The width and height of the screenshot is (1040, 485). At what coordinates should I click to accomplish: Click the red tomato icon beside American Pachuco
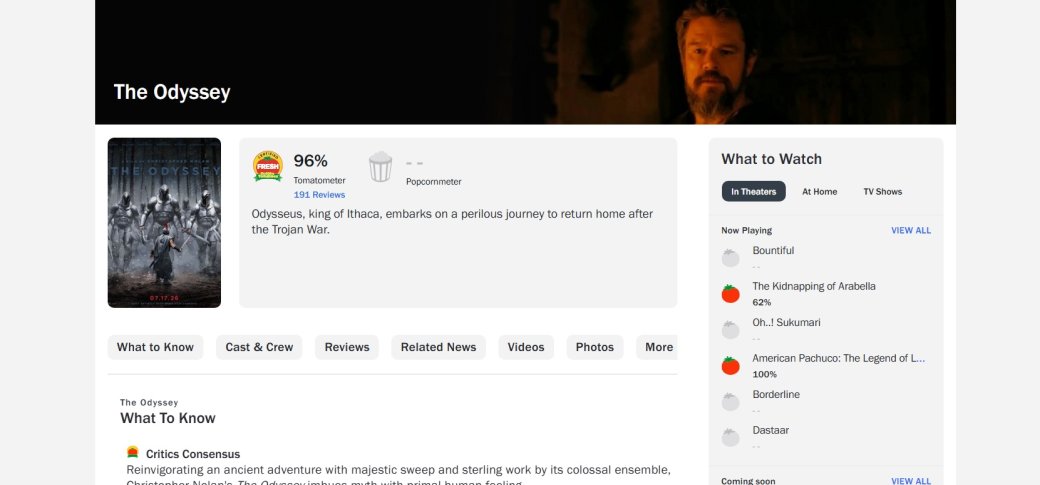click(730, 366)
